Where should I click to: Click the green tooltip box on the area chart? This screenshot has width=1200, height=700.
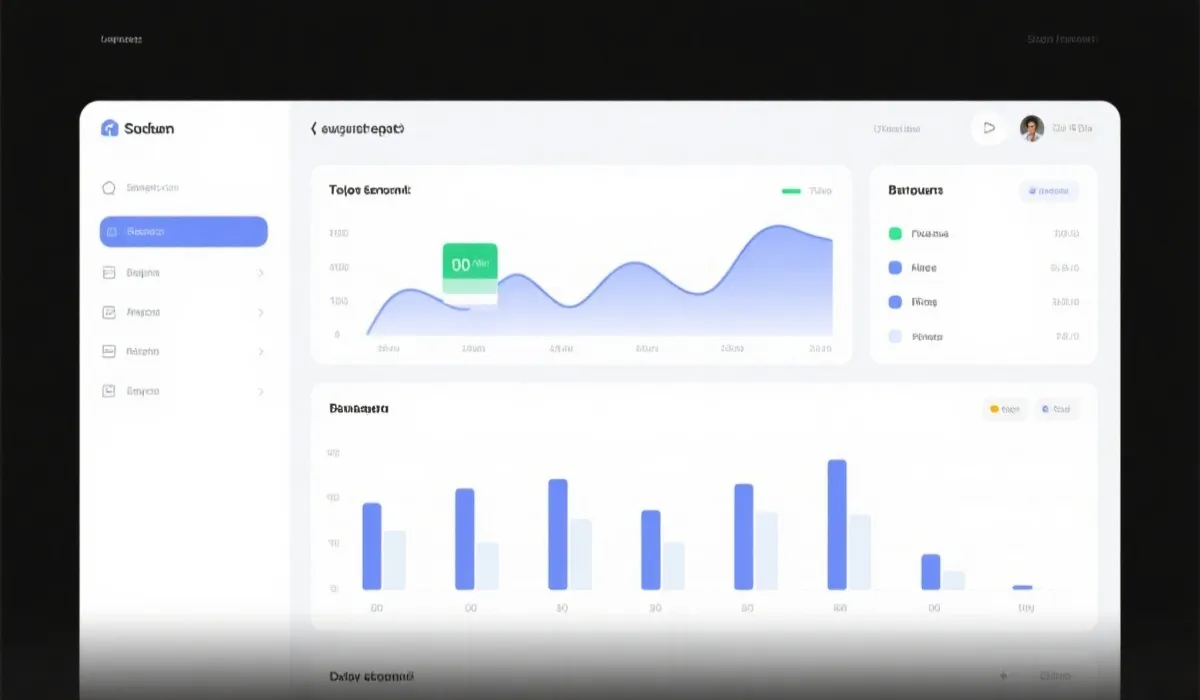(x=470, y=266)
